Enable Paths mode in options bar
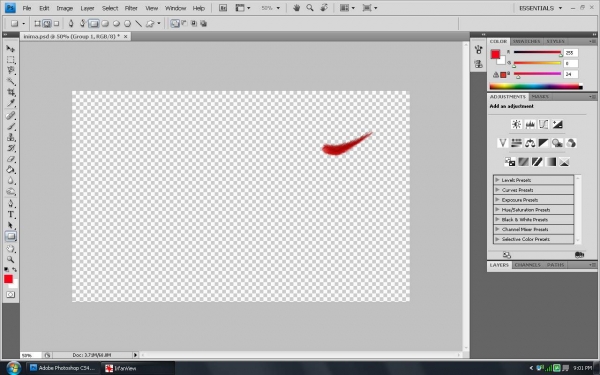Image resolution: width=600 pixels, height=375 pixels. (47, 24)
